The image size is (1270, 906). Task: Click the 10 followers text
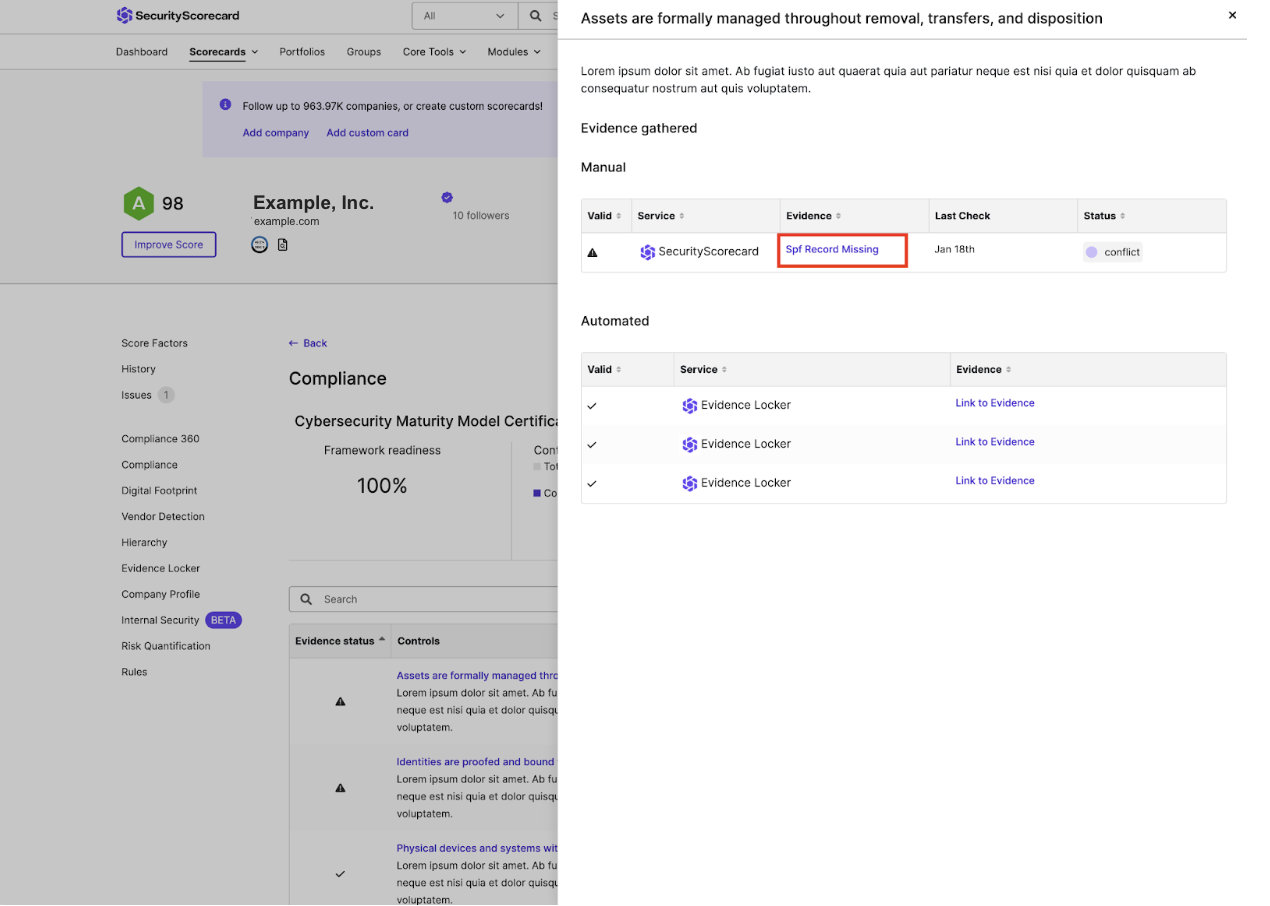coord(481,215)
